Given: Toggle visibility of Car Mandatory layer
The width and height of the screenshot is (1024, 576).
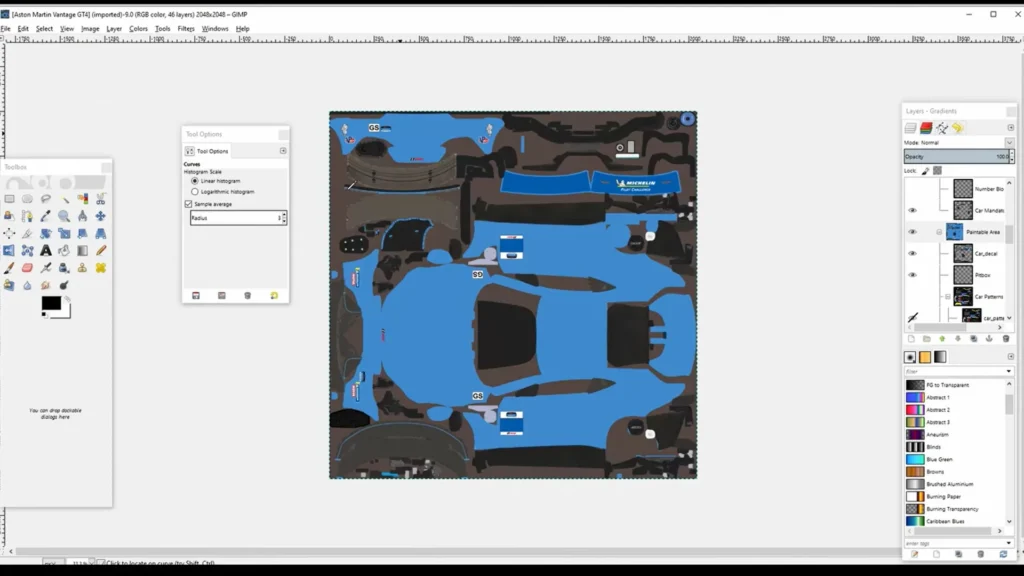Looking at the screenshot, I should pyautogui.click(x=912, y=210).
